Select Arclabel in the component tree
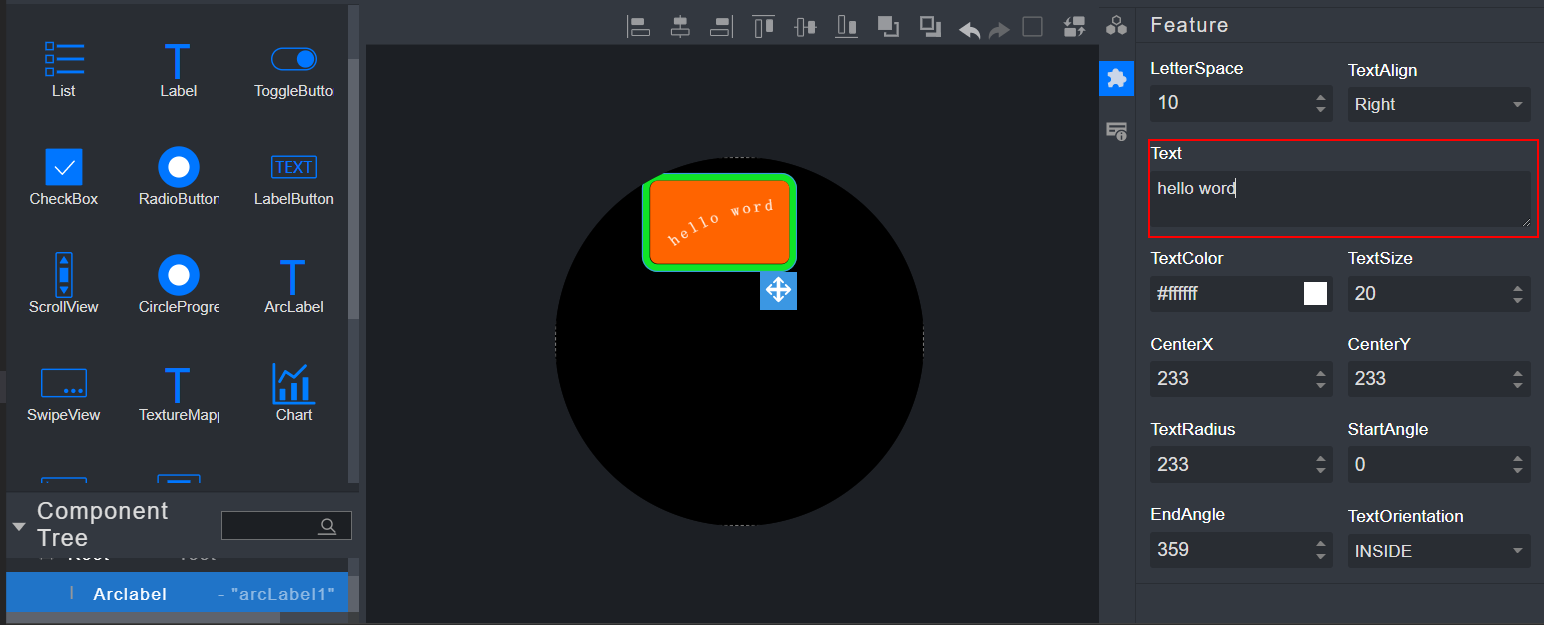This screenshot has height=625, width=1544. (x=130, y=594)
